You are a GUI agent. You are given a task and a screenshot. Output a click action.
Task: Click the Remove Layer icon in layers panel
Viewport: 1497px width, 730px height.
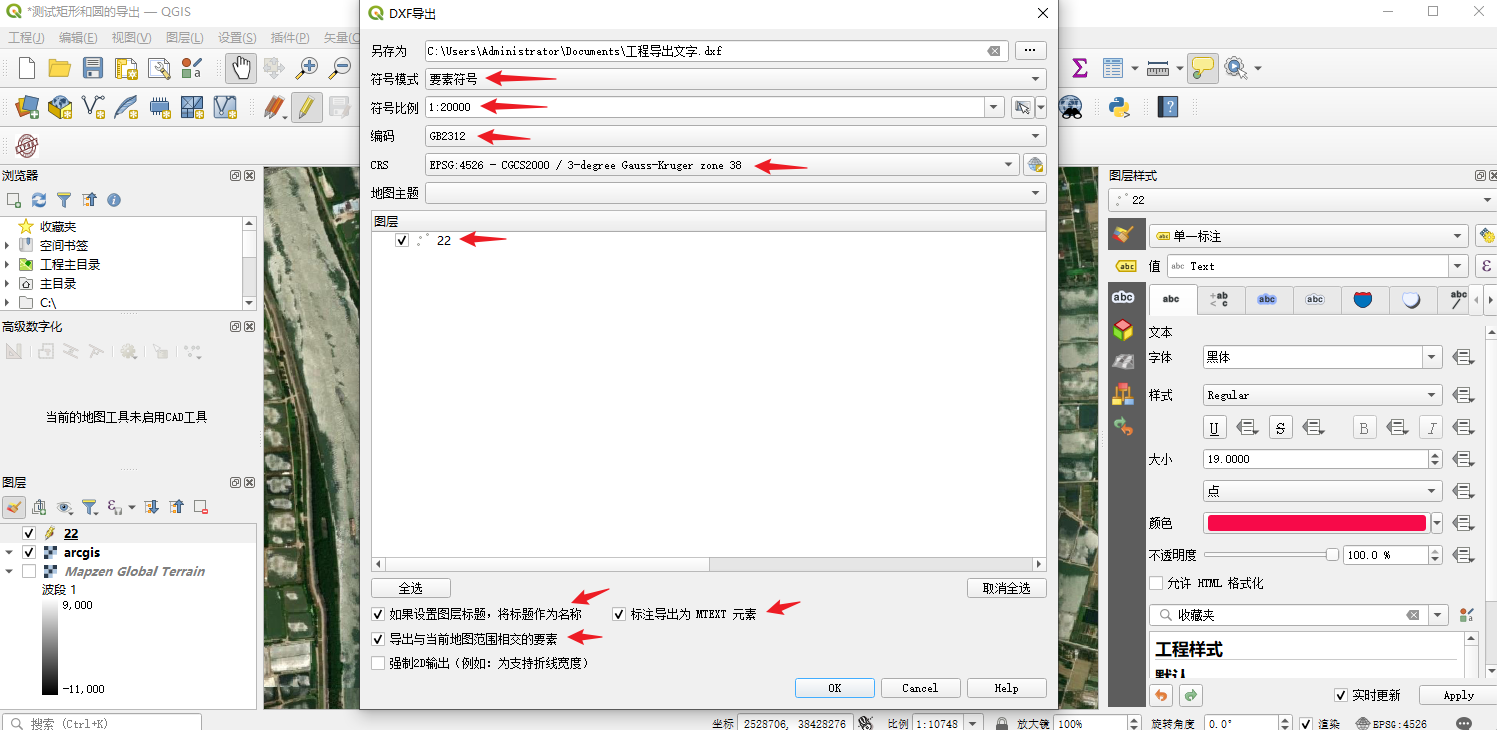(x=200, y=507)
